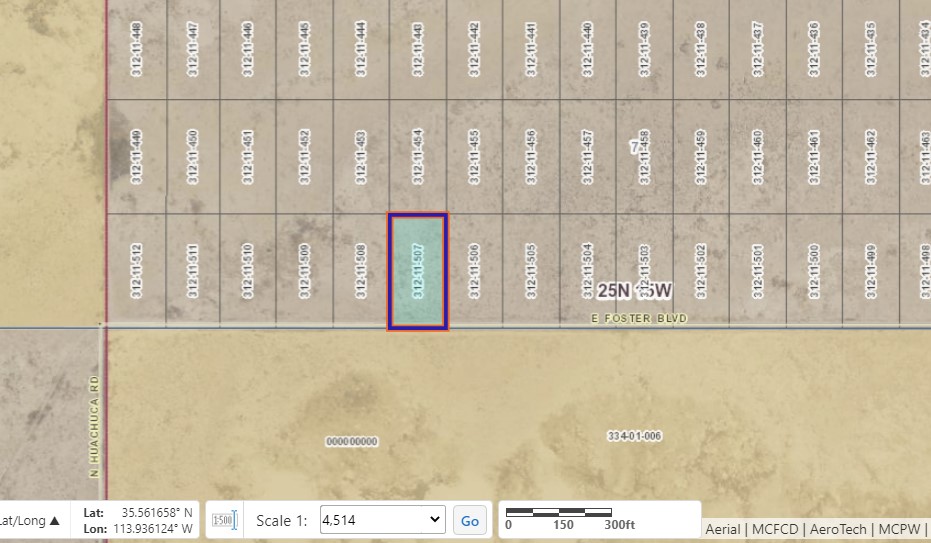Expand the Lat/Long coordinate format selector
The height and width of the screenshot is (543, 931).
(x=30, y=520)
